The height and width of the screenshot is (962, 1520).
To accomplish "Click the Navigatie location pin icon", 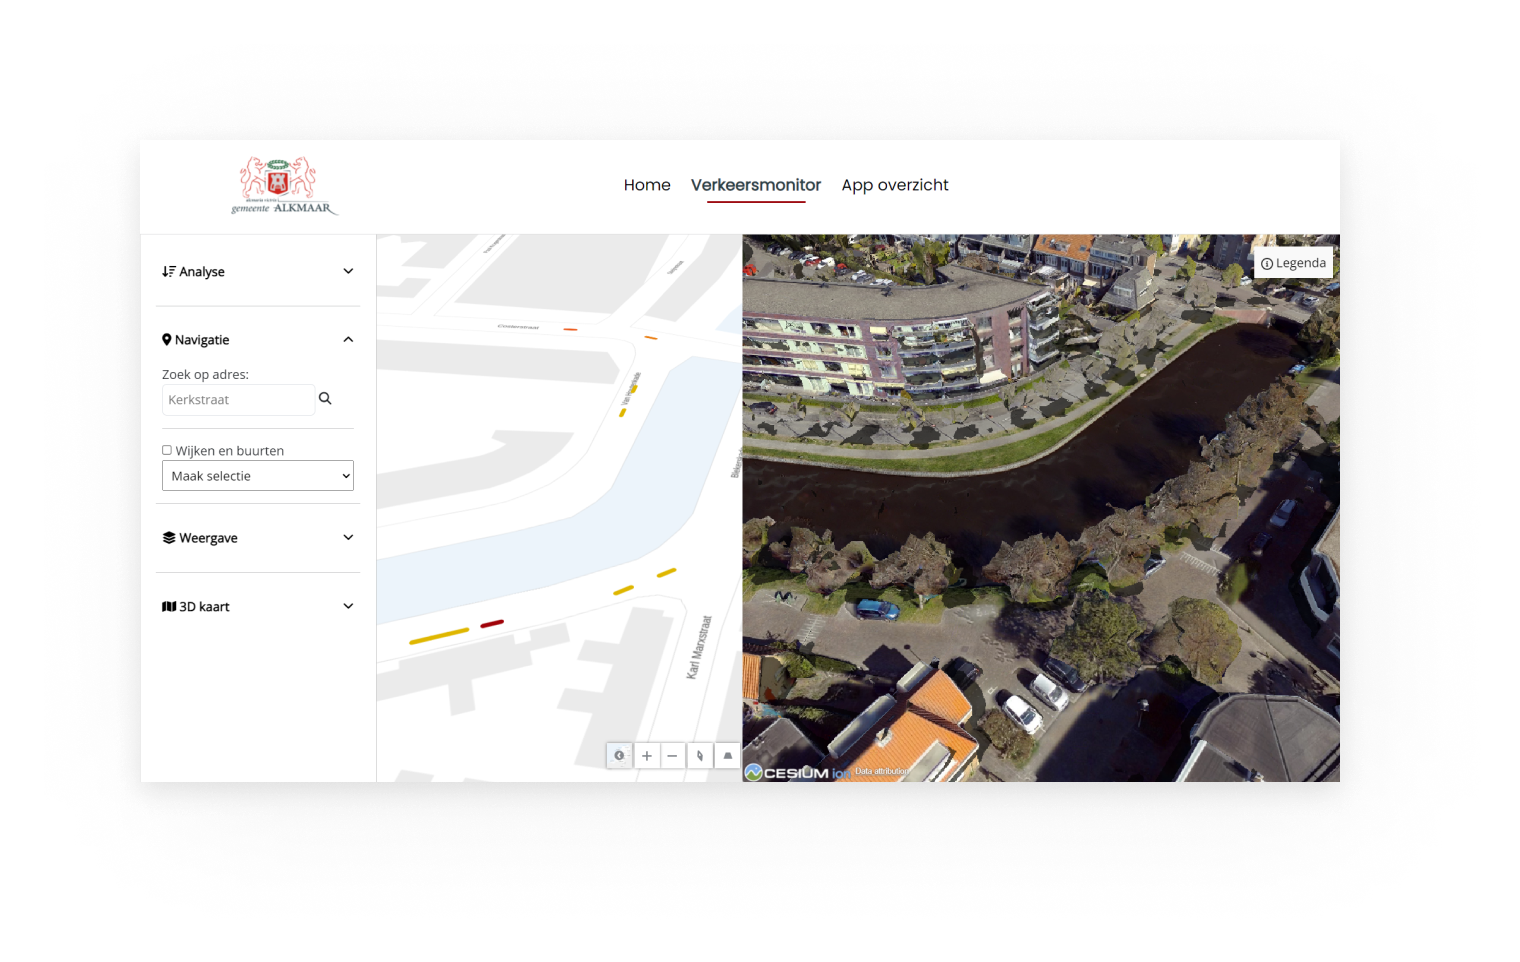I will (166, 339).
